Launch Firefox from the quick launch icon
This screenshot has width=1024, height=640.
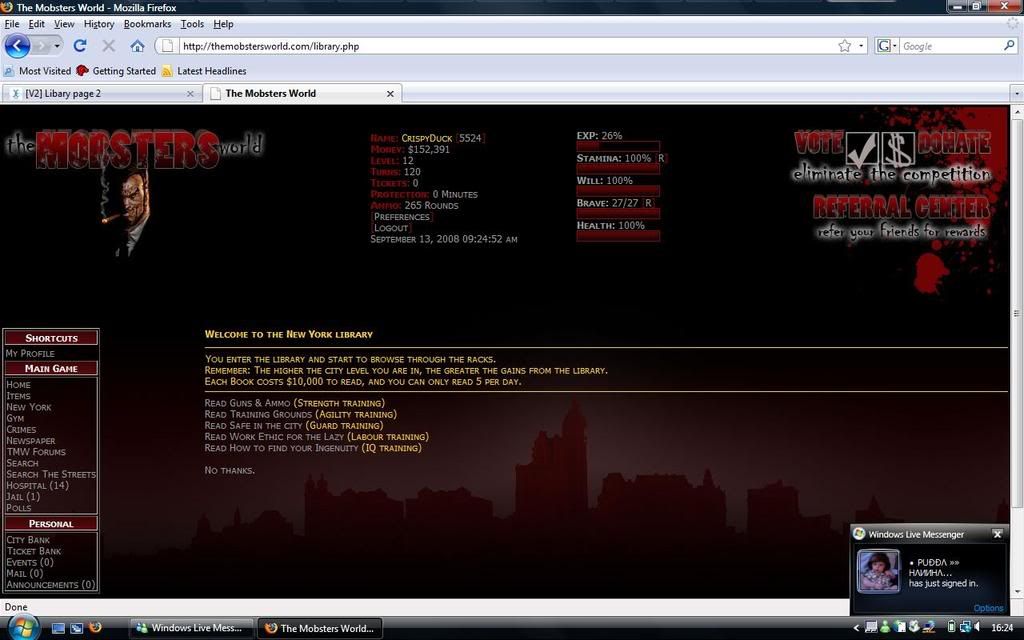[x=96, y=628]
